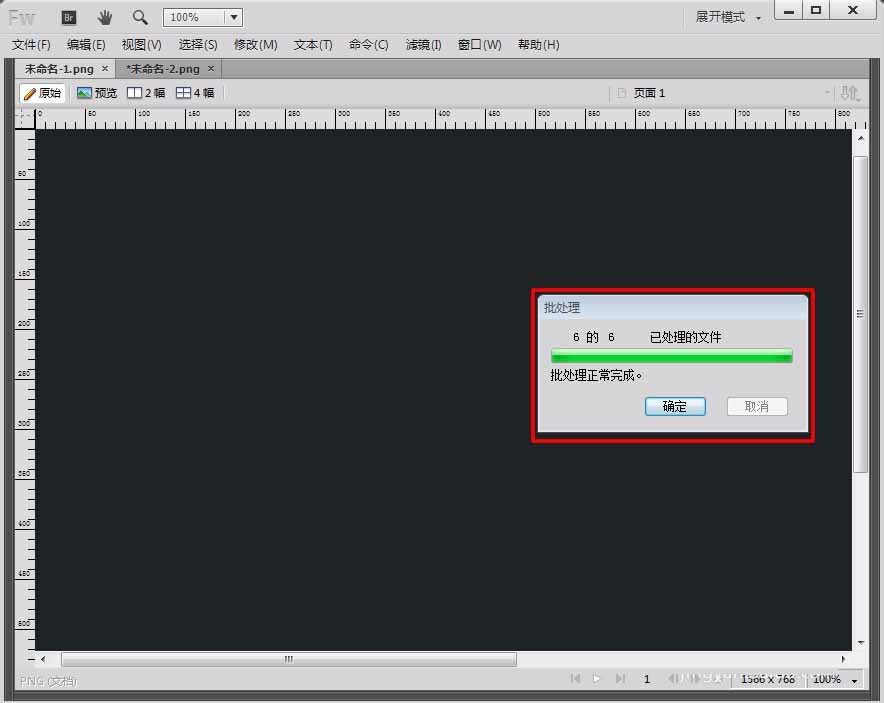Image resolution: width=884 pixels, height=703 pixels.
Task: Switch to 原始 original view mode
Action: pyautogui.click(x=42, y=92)
